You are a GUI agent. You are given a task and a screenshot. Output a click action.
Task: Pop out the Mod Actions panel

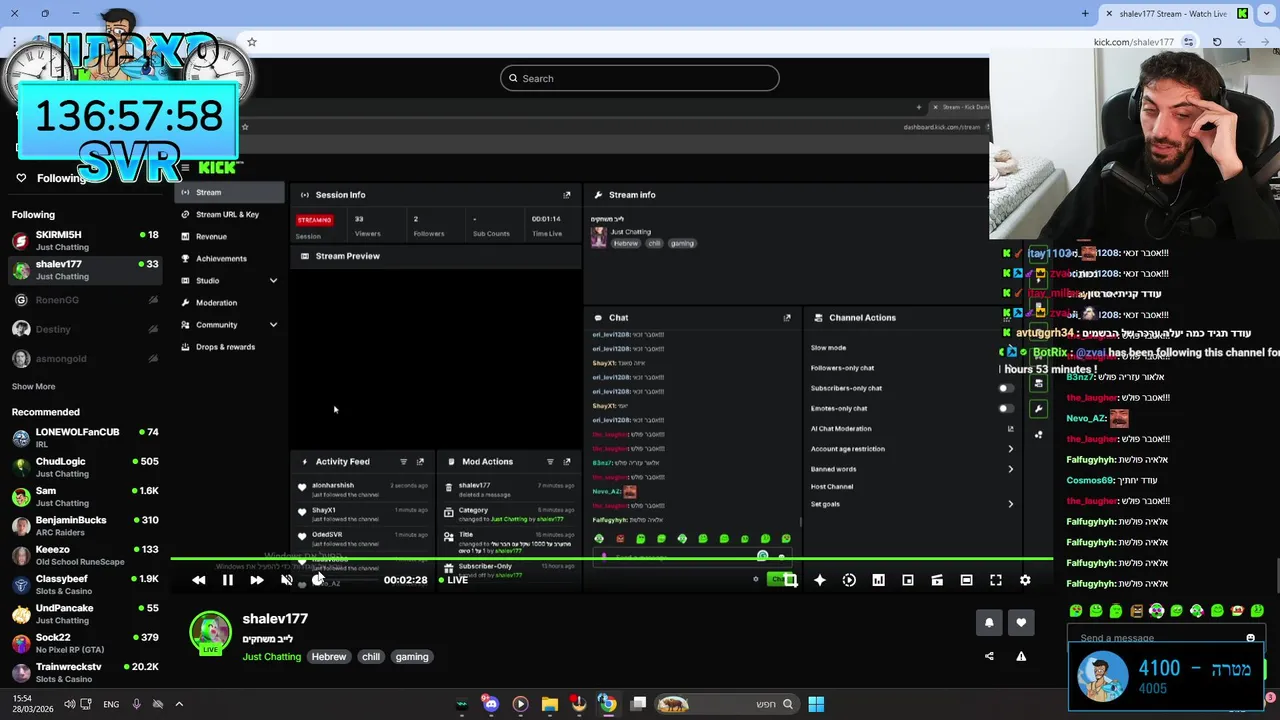[x=567, y=462]
